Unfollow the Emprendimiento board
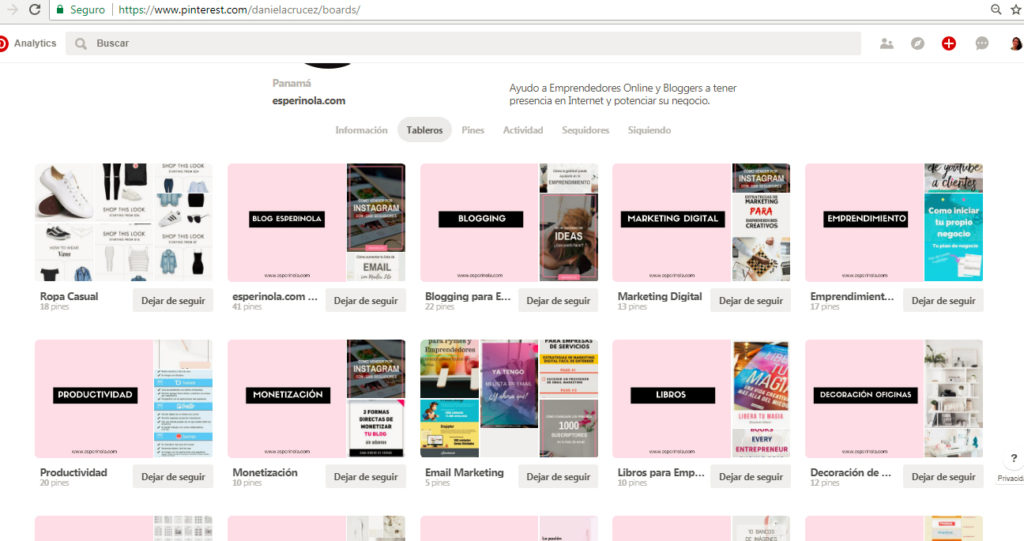This screenshot has height=541, width=1024. (x=944, y=301)
